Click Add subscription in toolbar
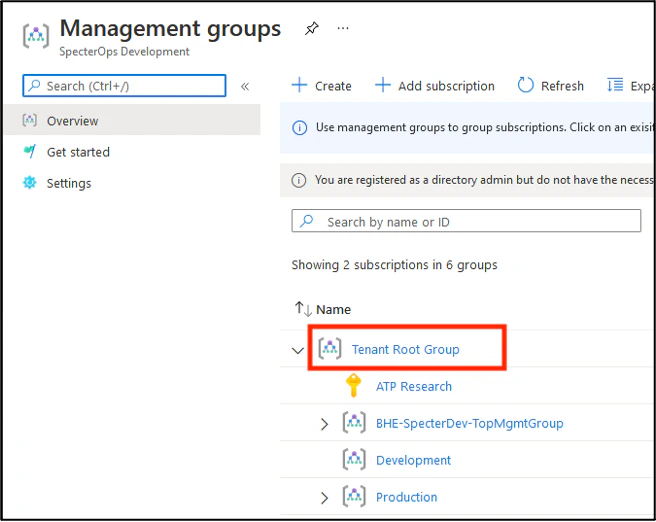656x522 pixels. click(x=434, y=86)
